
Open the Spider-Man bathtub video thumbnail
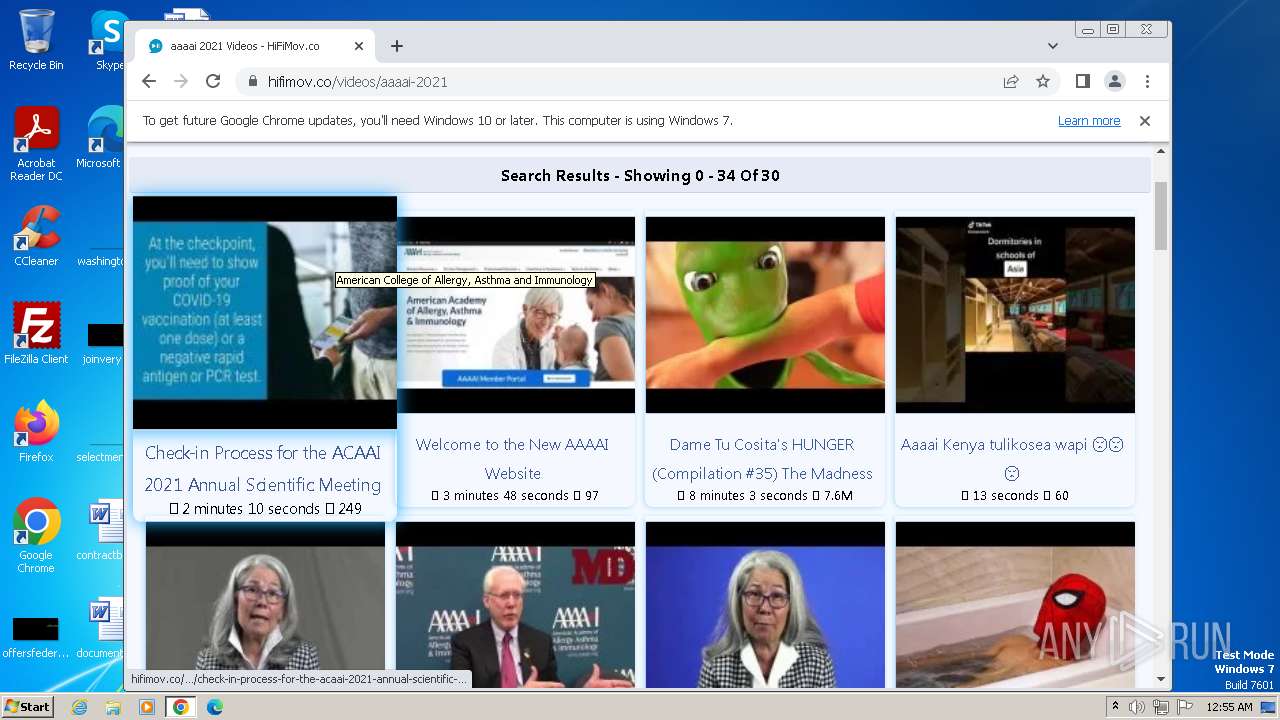tap(1015, 605)
